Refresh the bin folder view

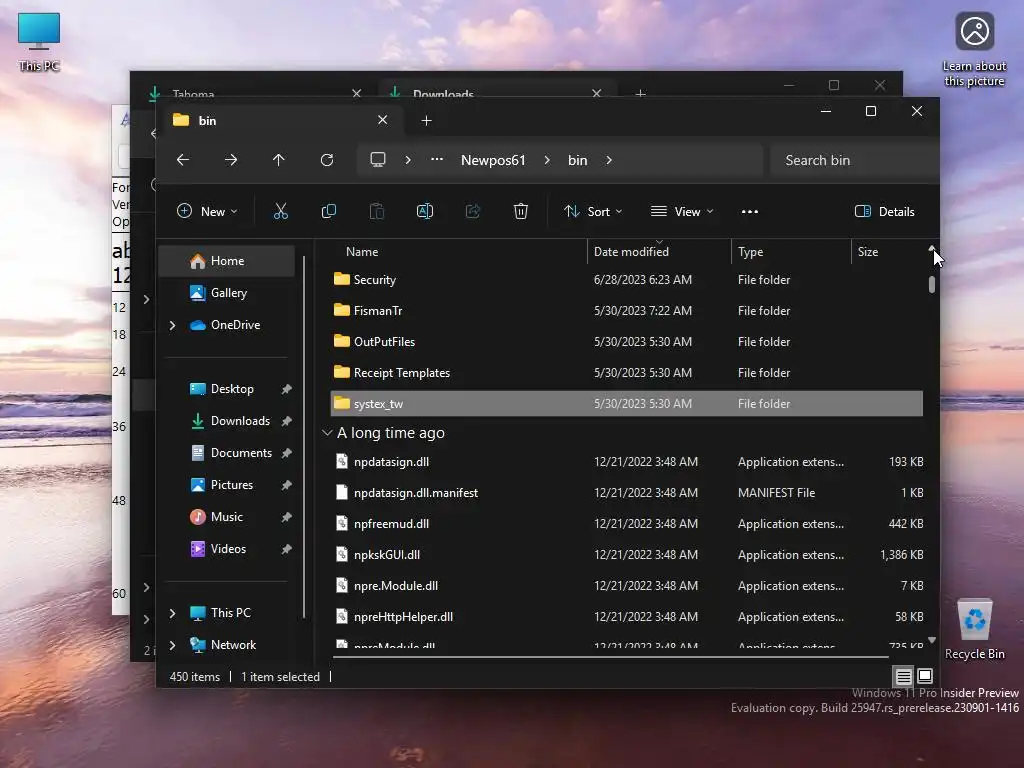point(327,160)
